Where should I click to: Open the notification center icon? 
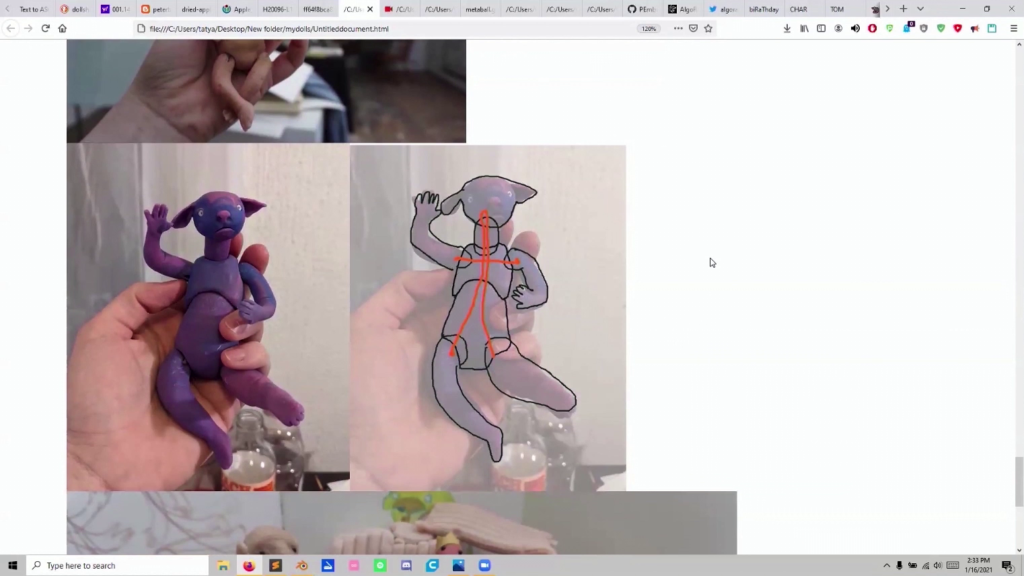tap(1008, 566)
